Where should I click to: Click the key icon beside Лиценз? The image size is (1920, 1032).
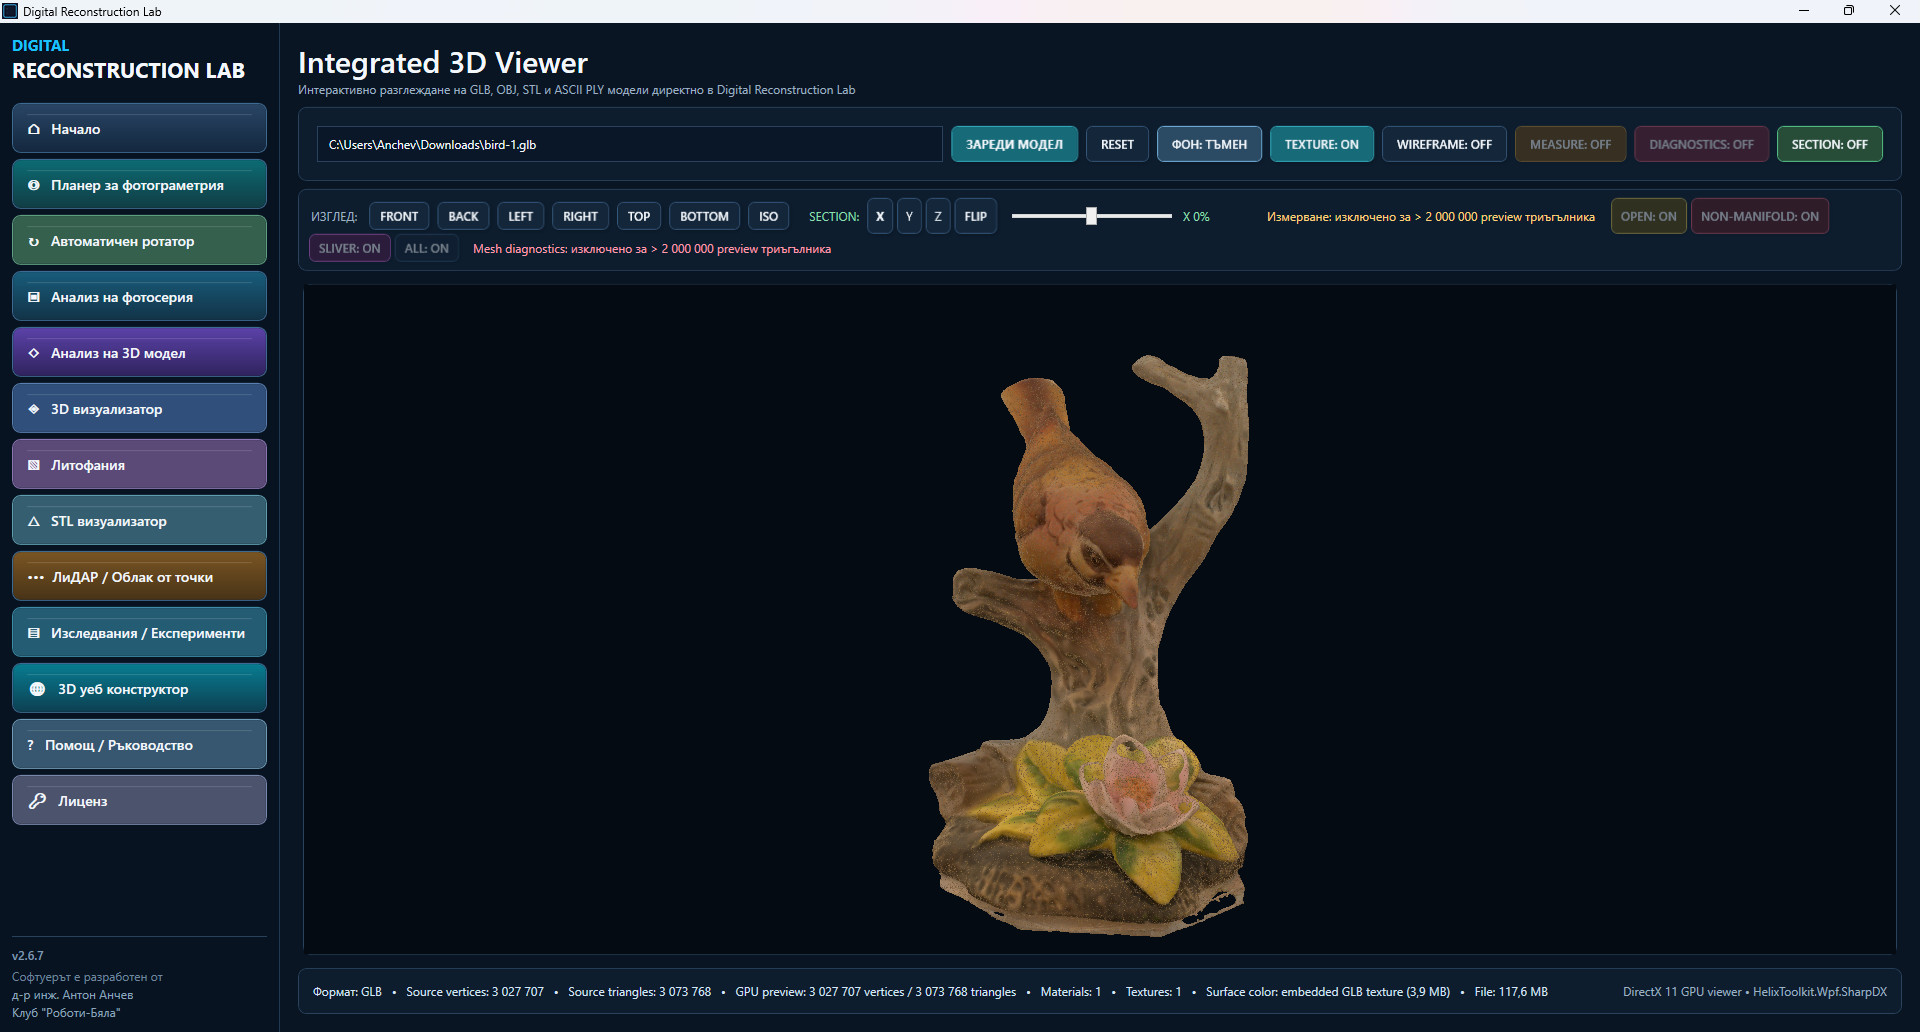coord(37,801)
